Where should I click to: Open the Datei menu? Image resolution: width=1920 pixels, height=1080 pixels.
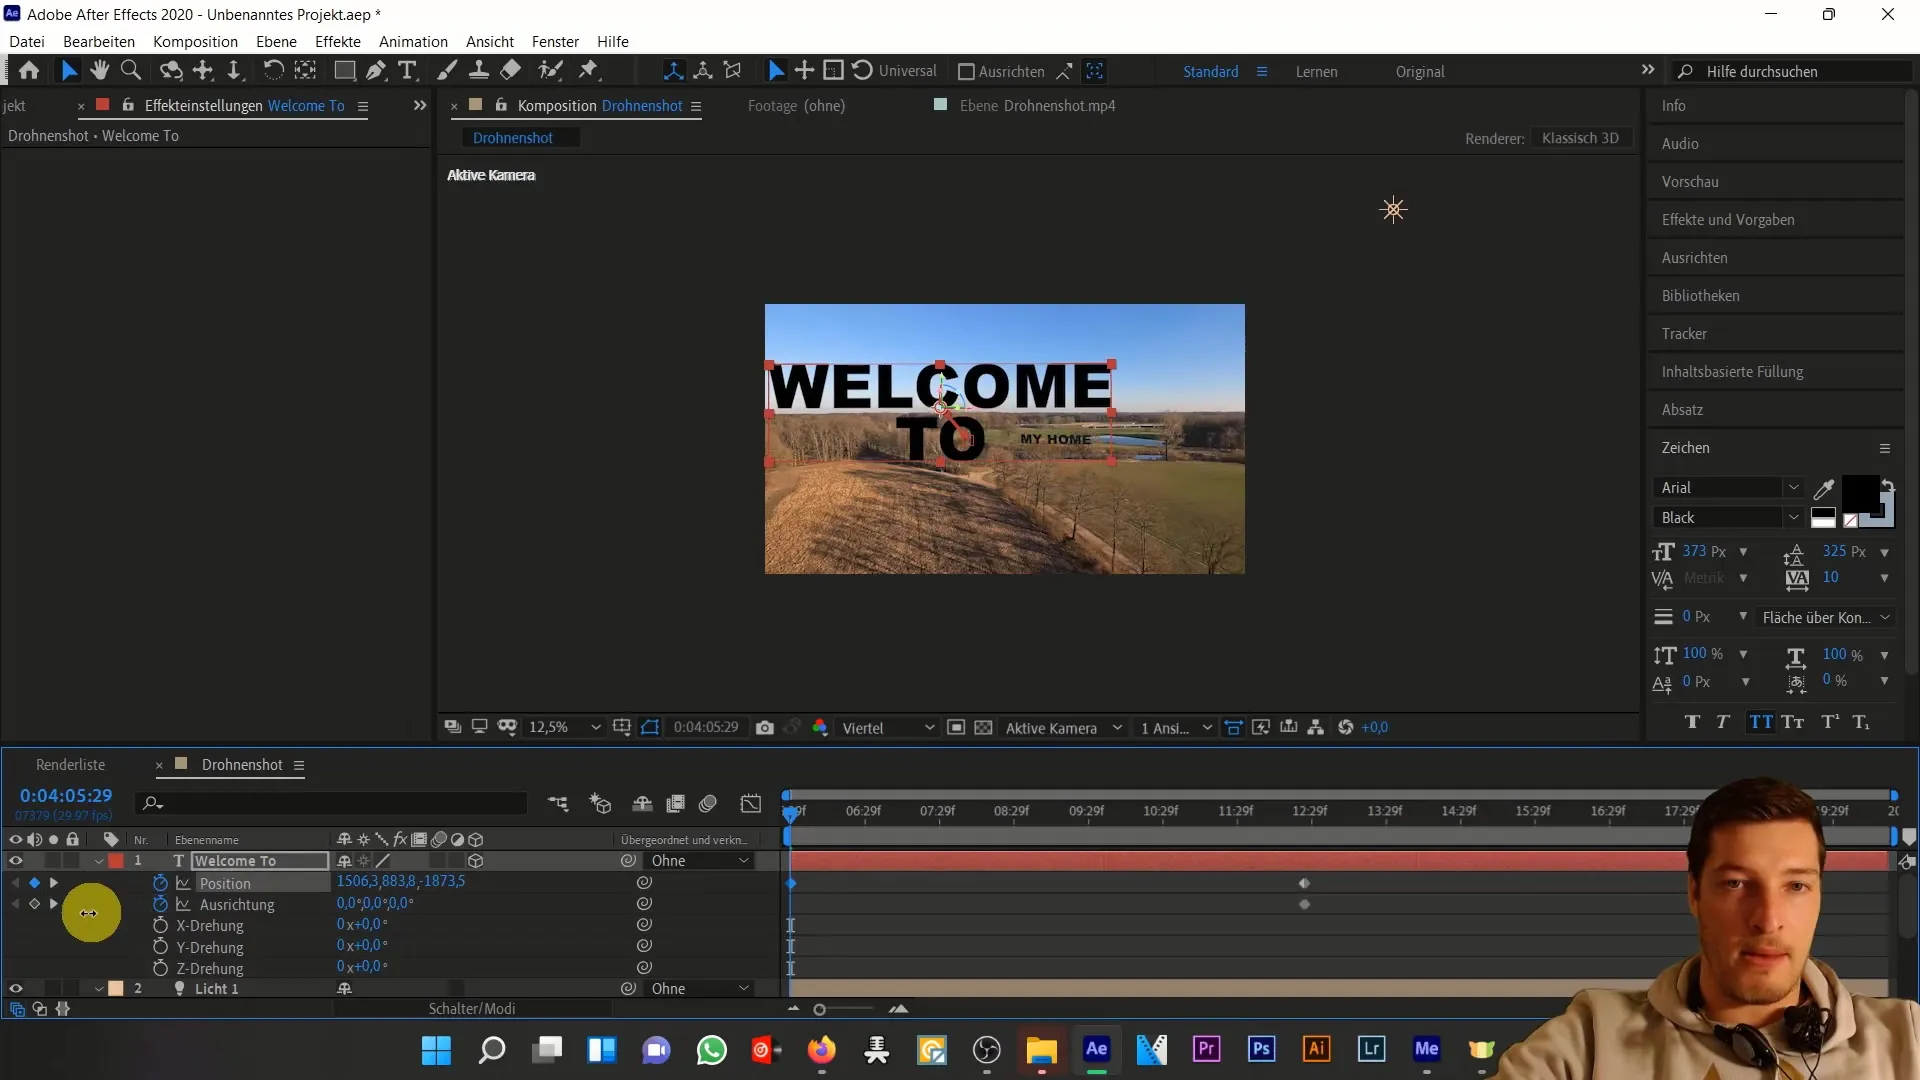27,42
